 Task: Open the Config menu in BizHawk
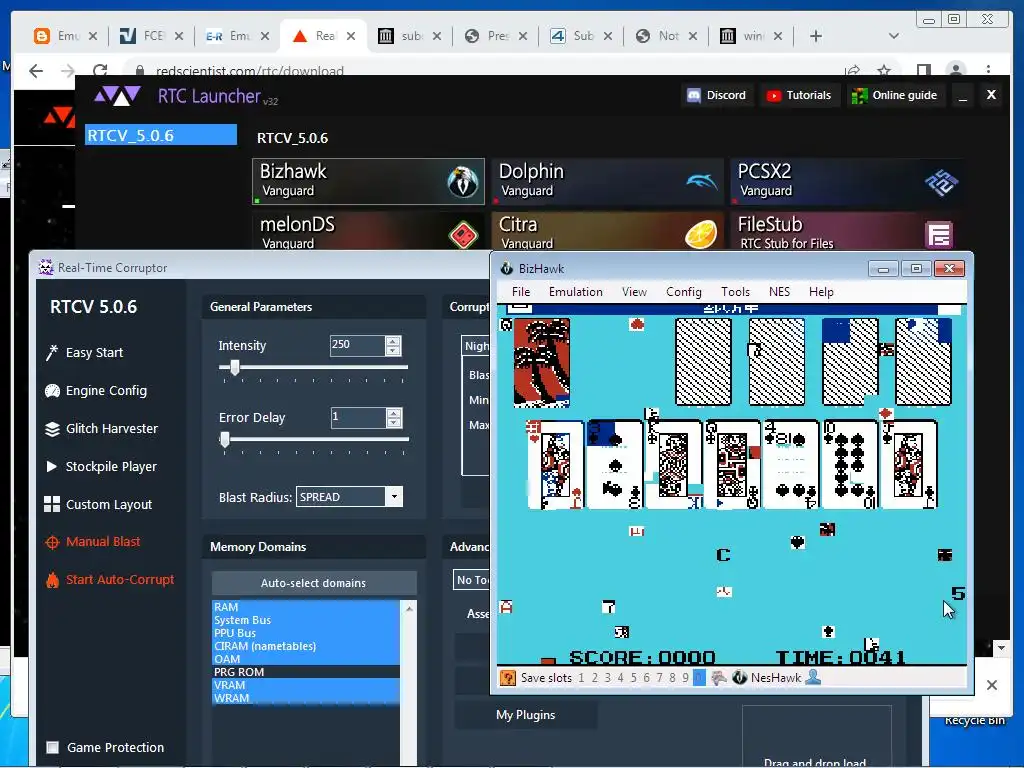[x=683, y=292]
